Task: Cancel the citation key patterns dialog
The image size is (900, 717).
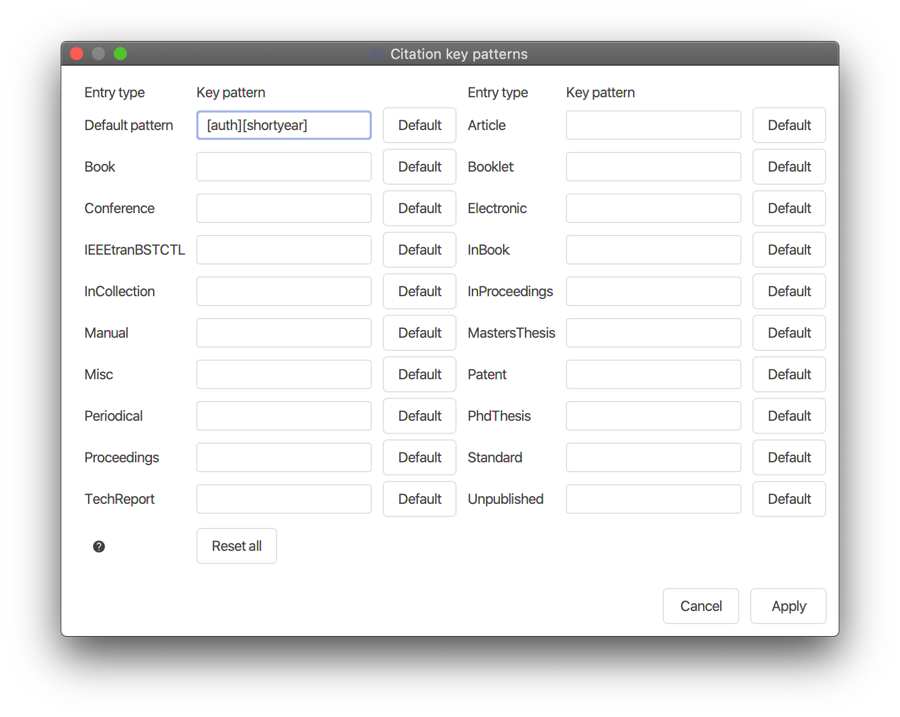Action: click(x=700, y=606)
